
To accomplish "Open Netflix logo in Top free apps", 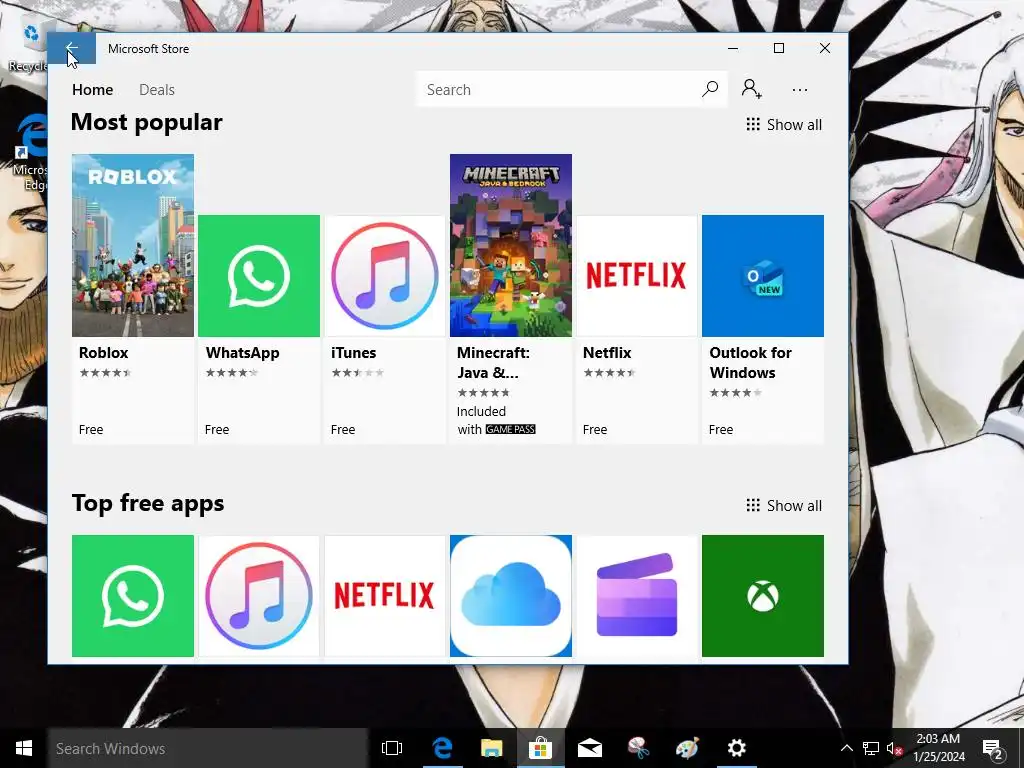I will click(385, 596).
